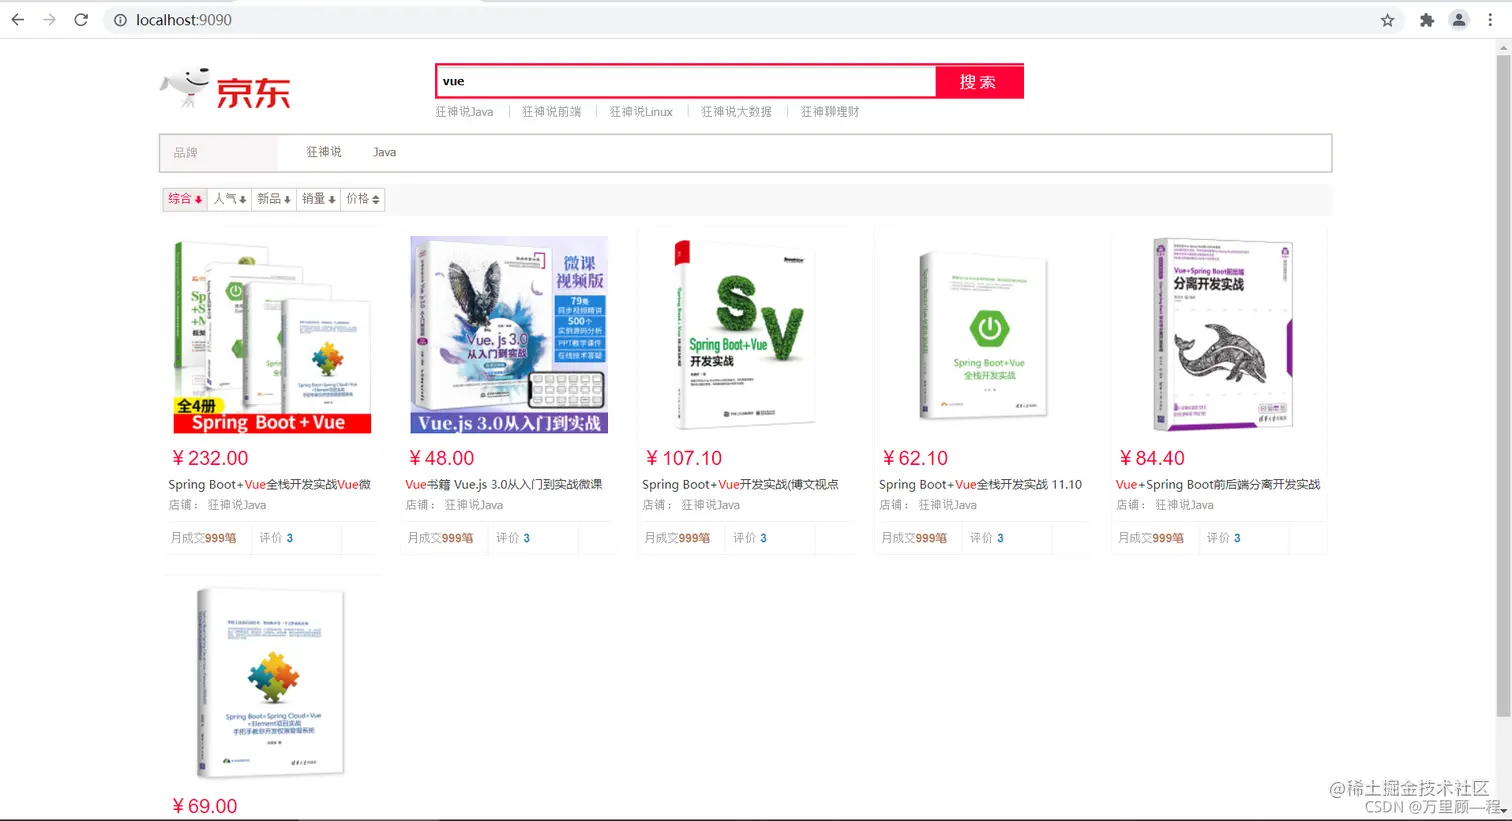
Task: Click the ¥84.40 price
Action: point(1152,458)
